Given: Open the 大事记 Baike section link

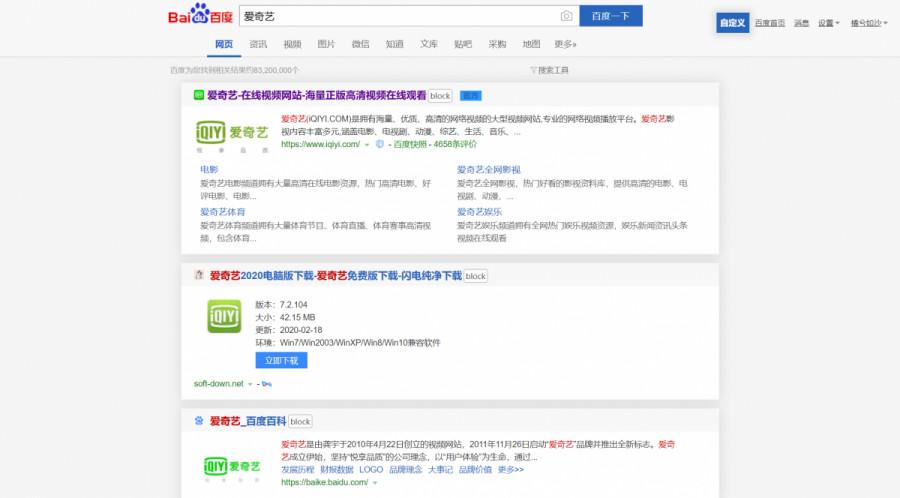Looking at the screenshot, I should point(440,469).
